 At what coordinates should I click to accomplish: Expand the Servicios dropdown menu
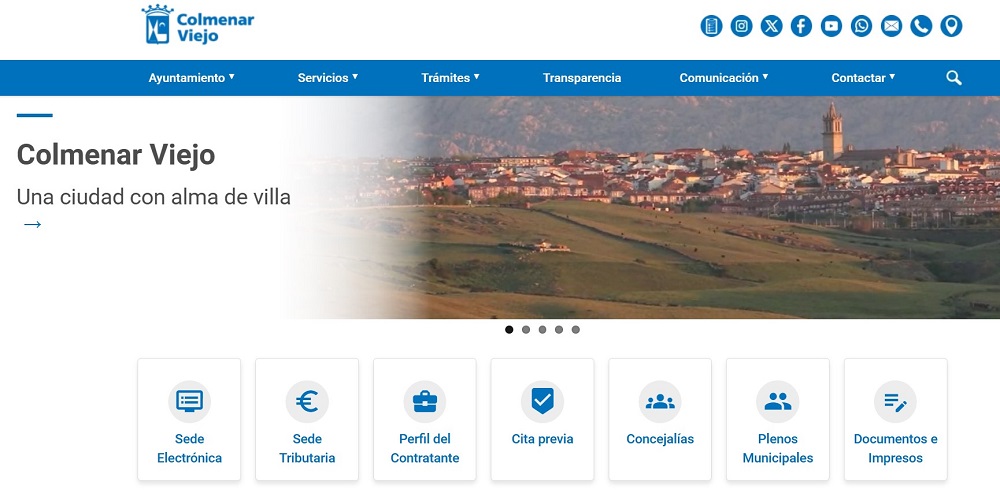click(327, 78)
